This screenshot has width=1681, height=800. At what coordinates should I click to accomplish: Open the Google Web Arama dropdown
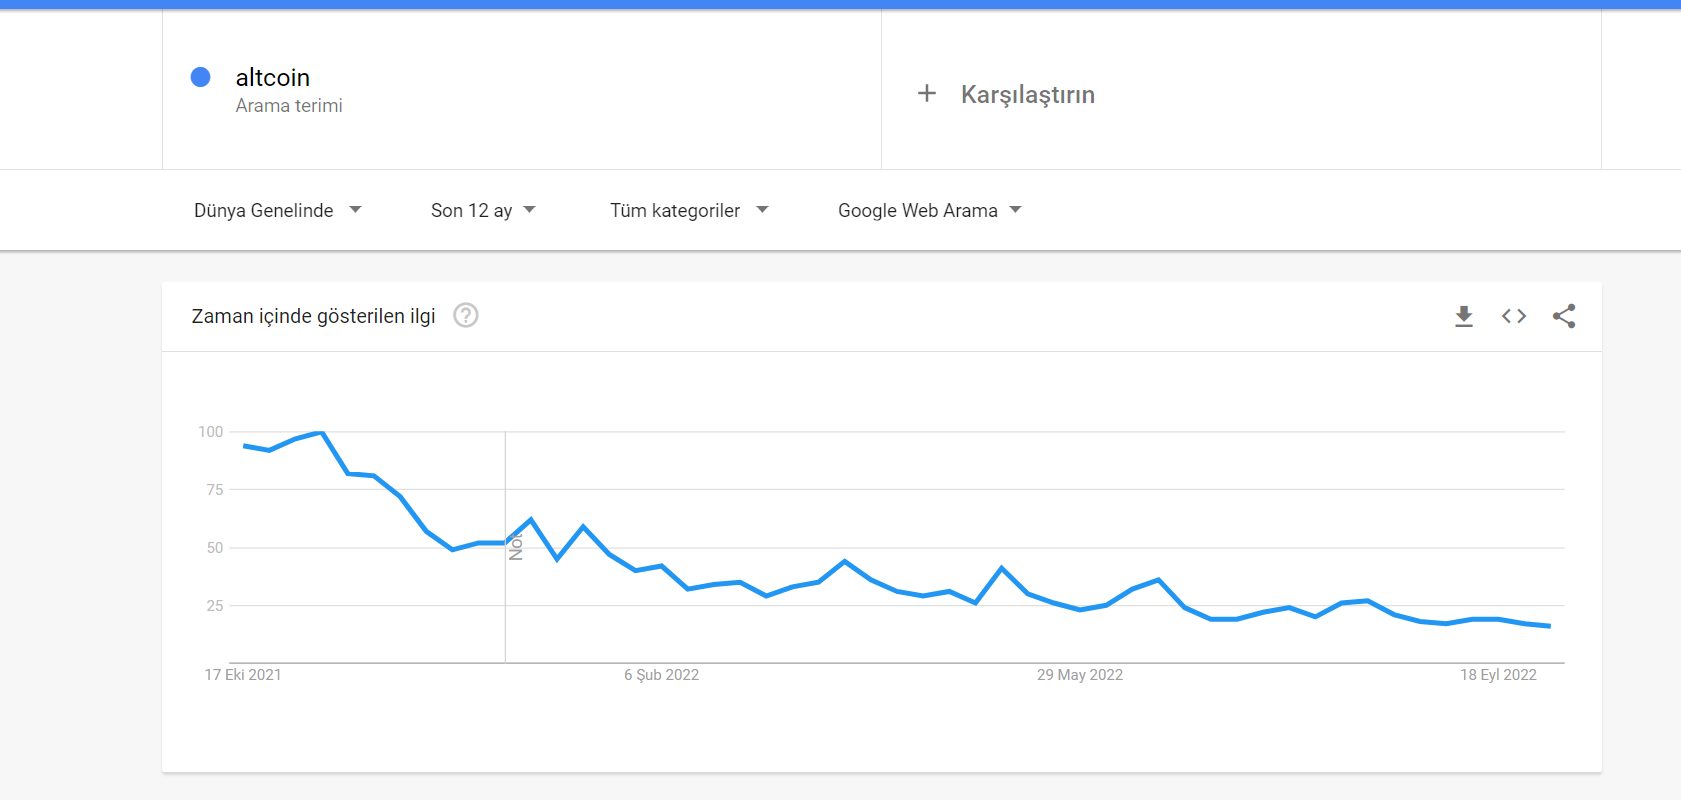click(x=930, y=210)
